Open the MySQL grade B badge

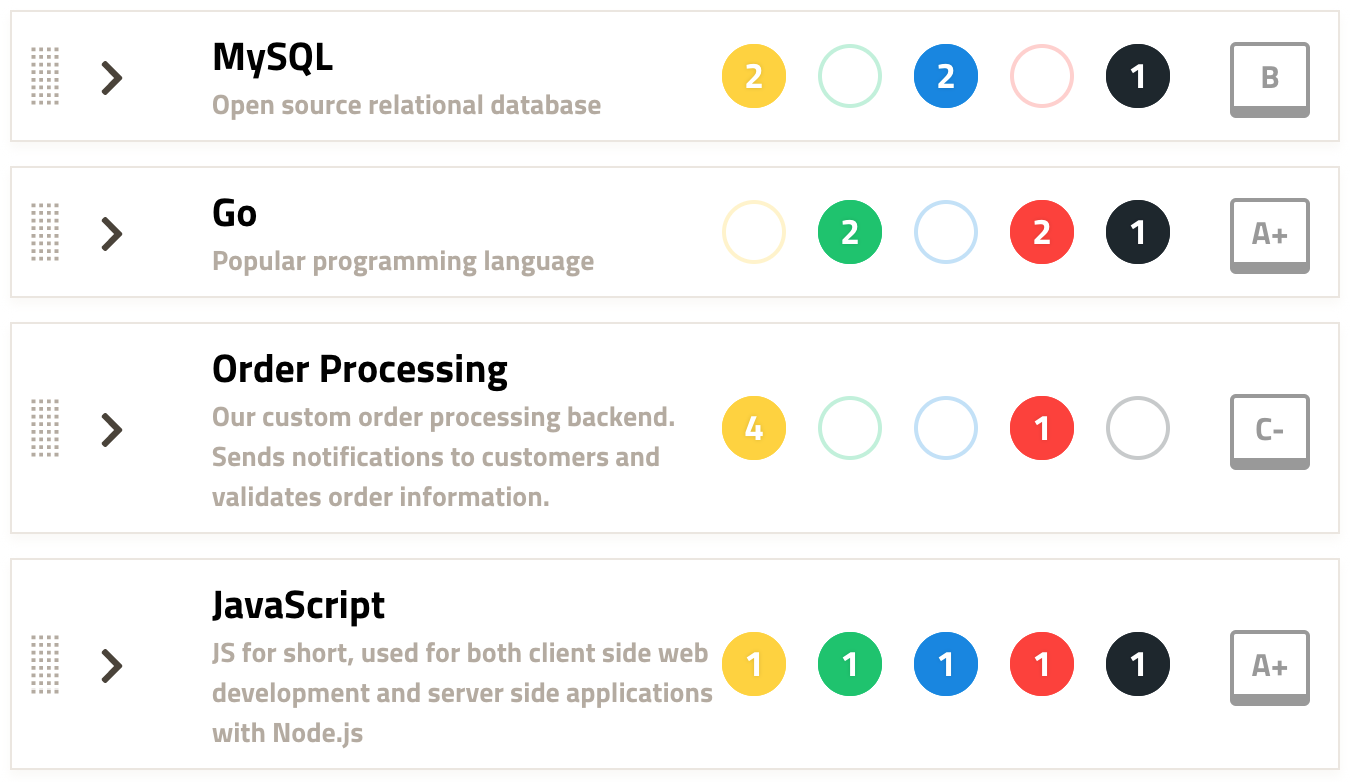1270,80
